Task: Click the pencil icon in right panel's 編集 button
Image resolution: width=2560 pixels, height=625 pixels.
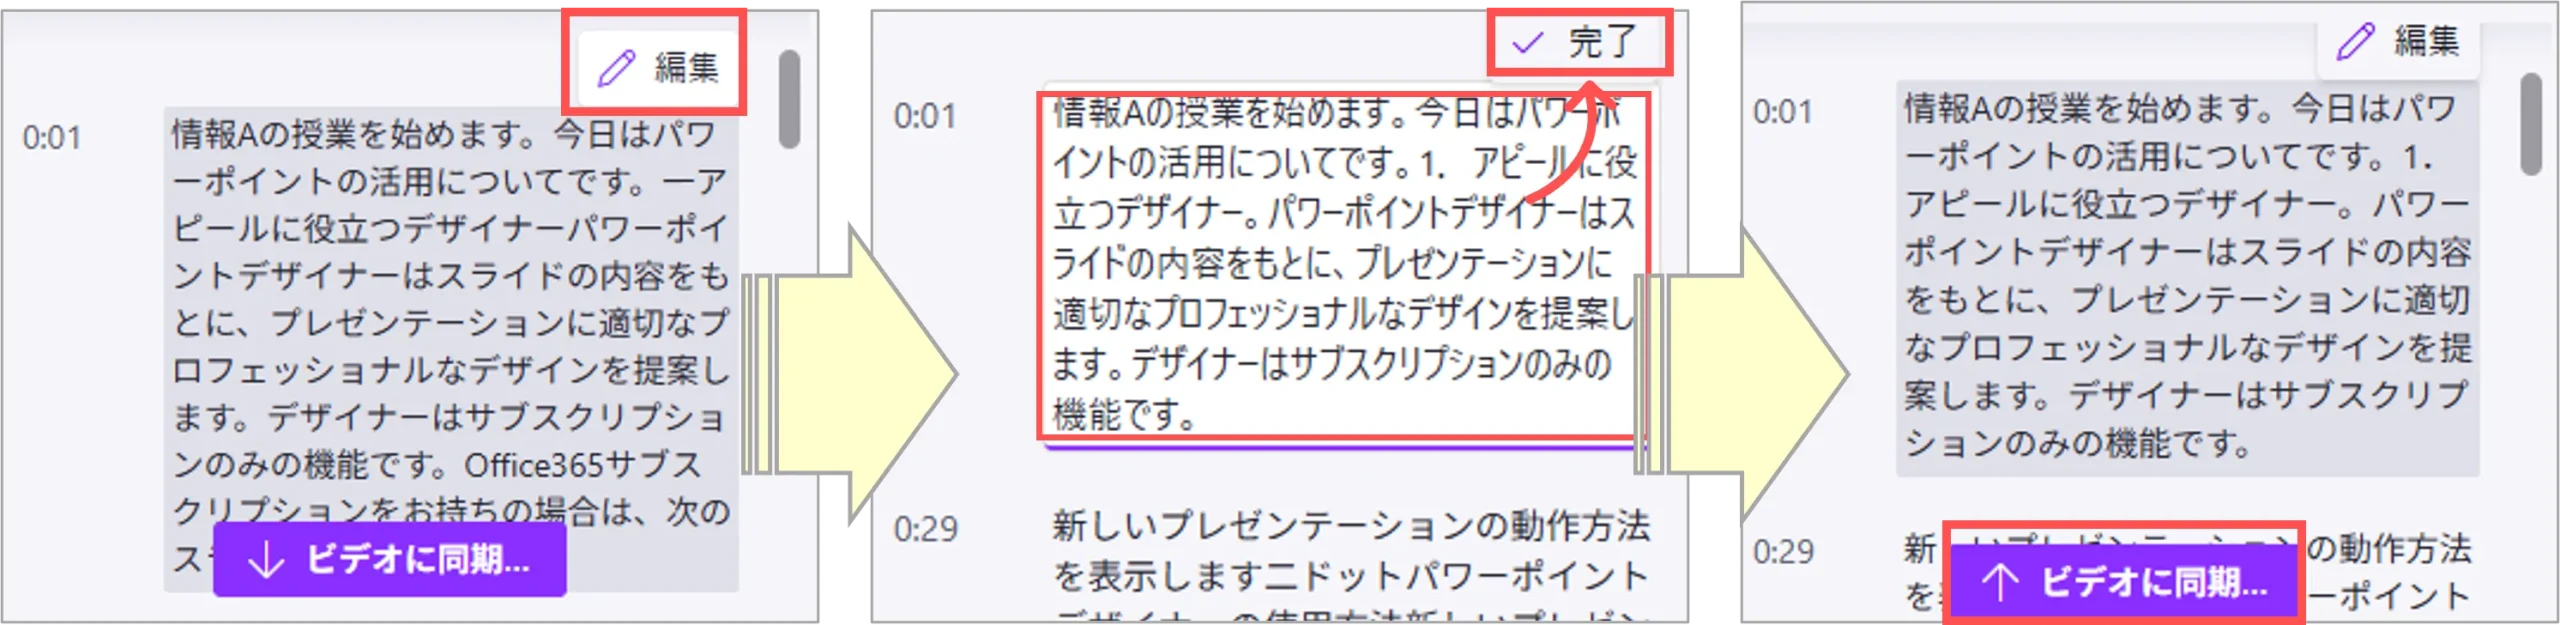Action: 2355,41
